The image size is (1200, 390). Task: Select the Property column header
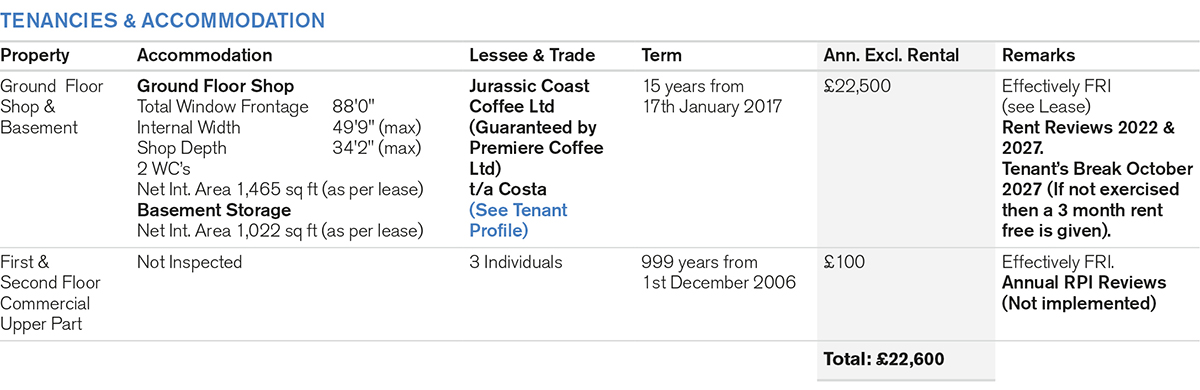pyautogui.click(x=35, y=56)
